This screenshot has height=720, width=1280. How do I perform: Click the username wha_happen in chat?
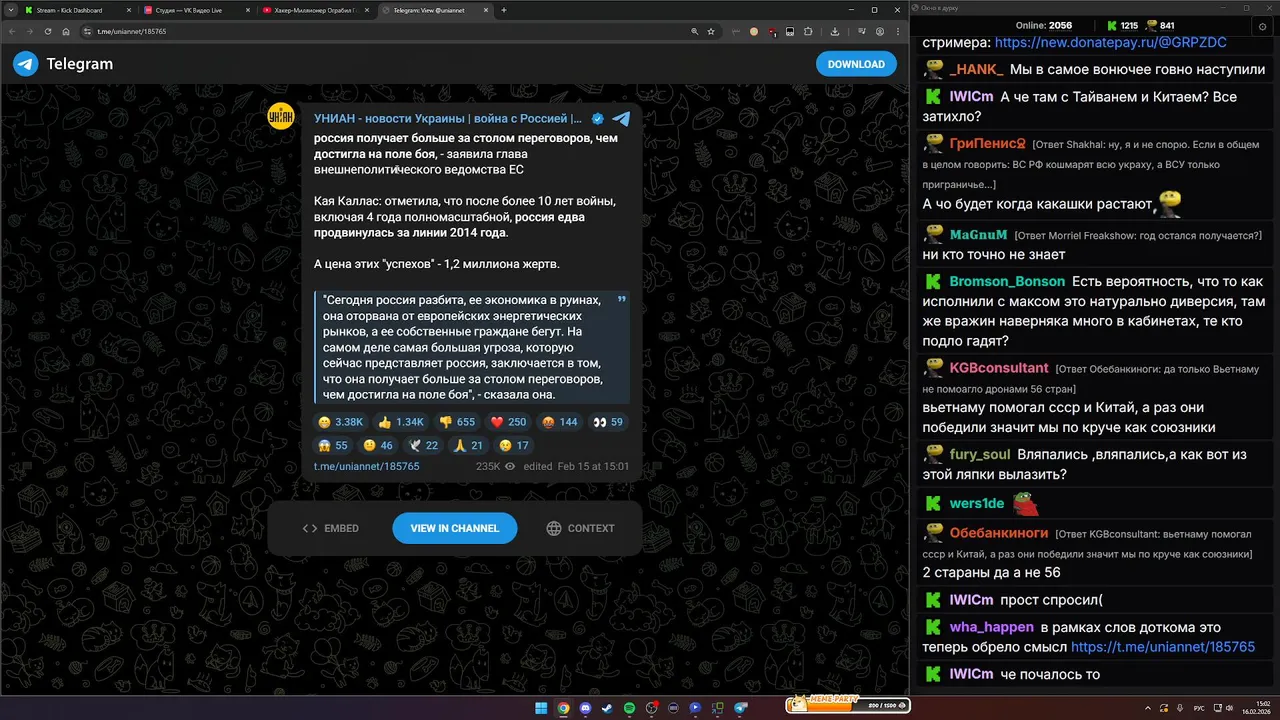[991, 627]
